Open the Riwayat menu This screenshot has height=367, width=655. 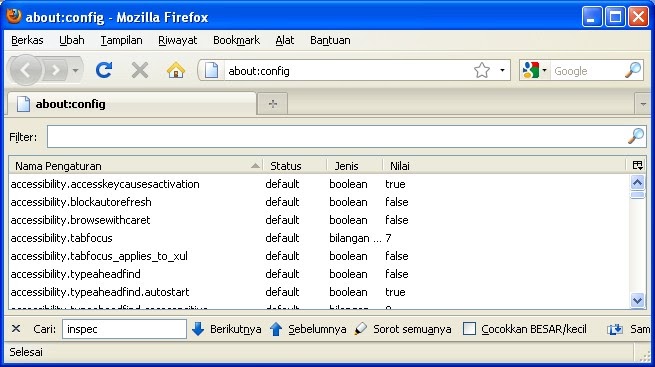tap(178, 40)
